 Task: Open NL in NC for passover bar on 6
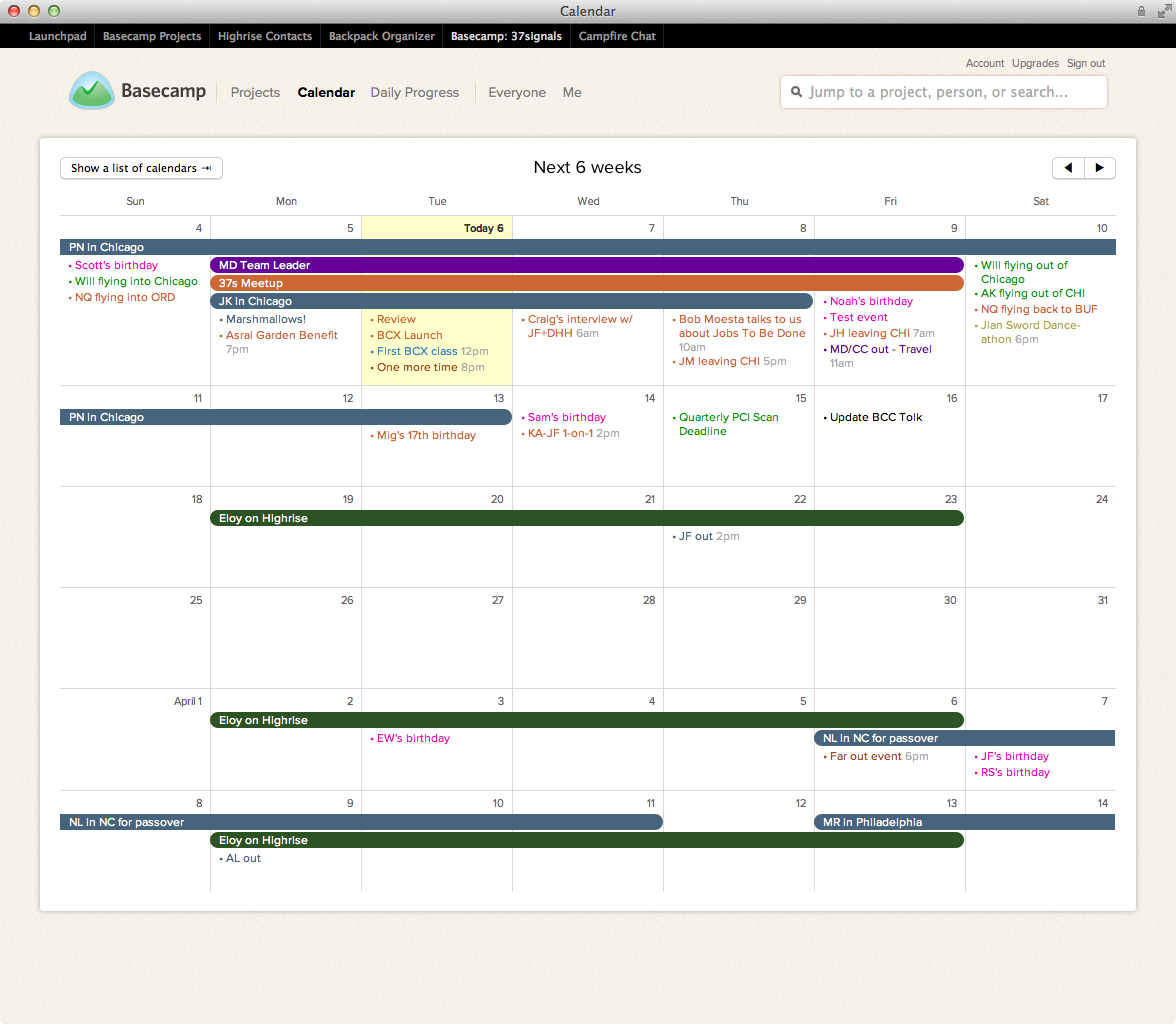click(x=964, y=738)
